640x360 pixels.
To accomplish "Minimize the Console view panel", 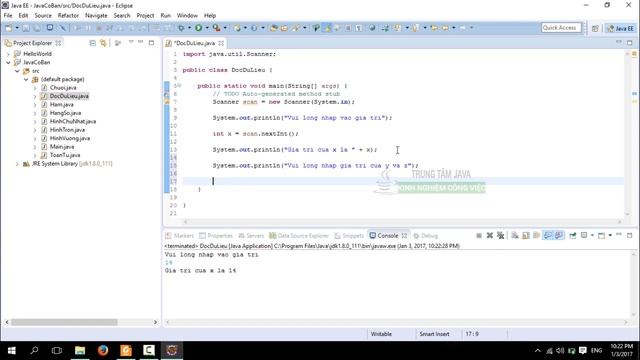I will click(619, 235).
